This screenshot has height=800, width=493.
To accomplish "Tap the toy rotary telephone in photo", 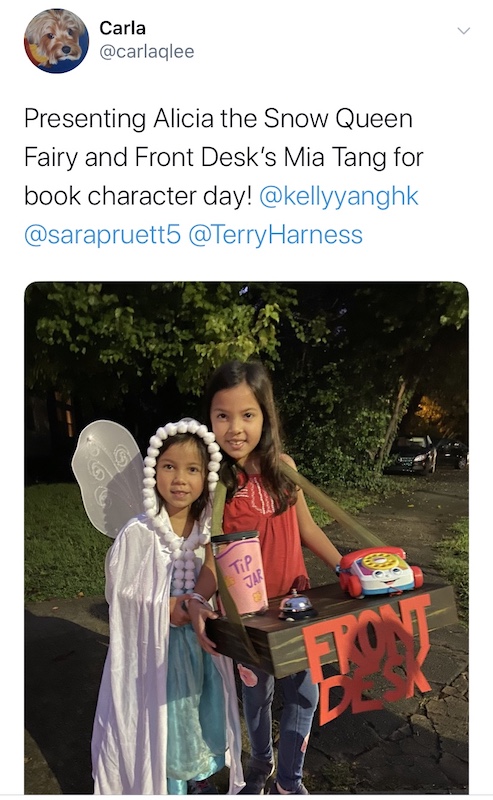I will click(x=381, y=570).
